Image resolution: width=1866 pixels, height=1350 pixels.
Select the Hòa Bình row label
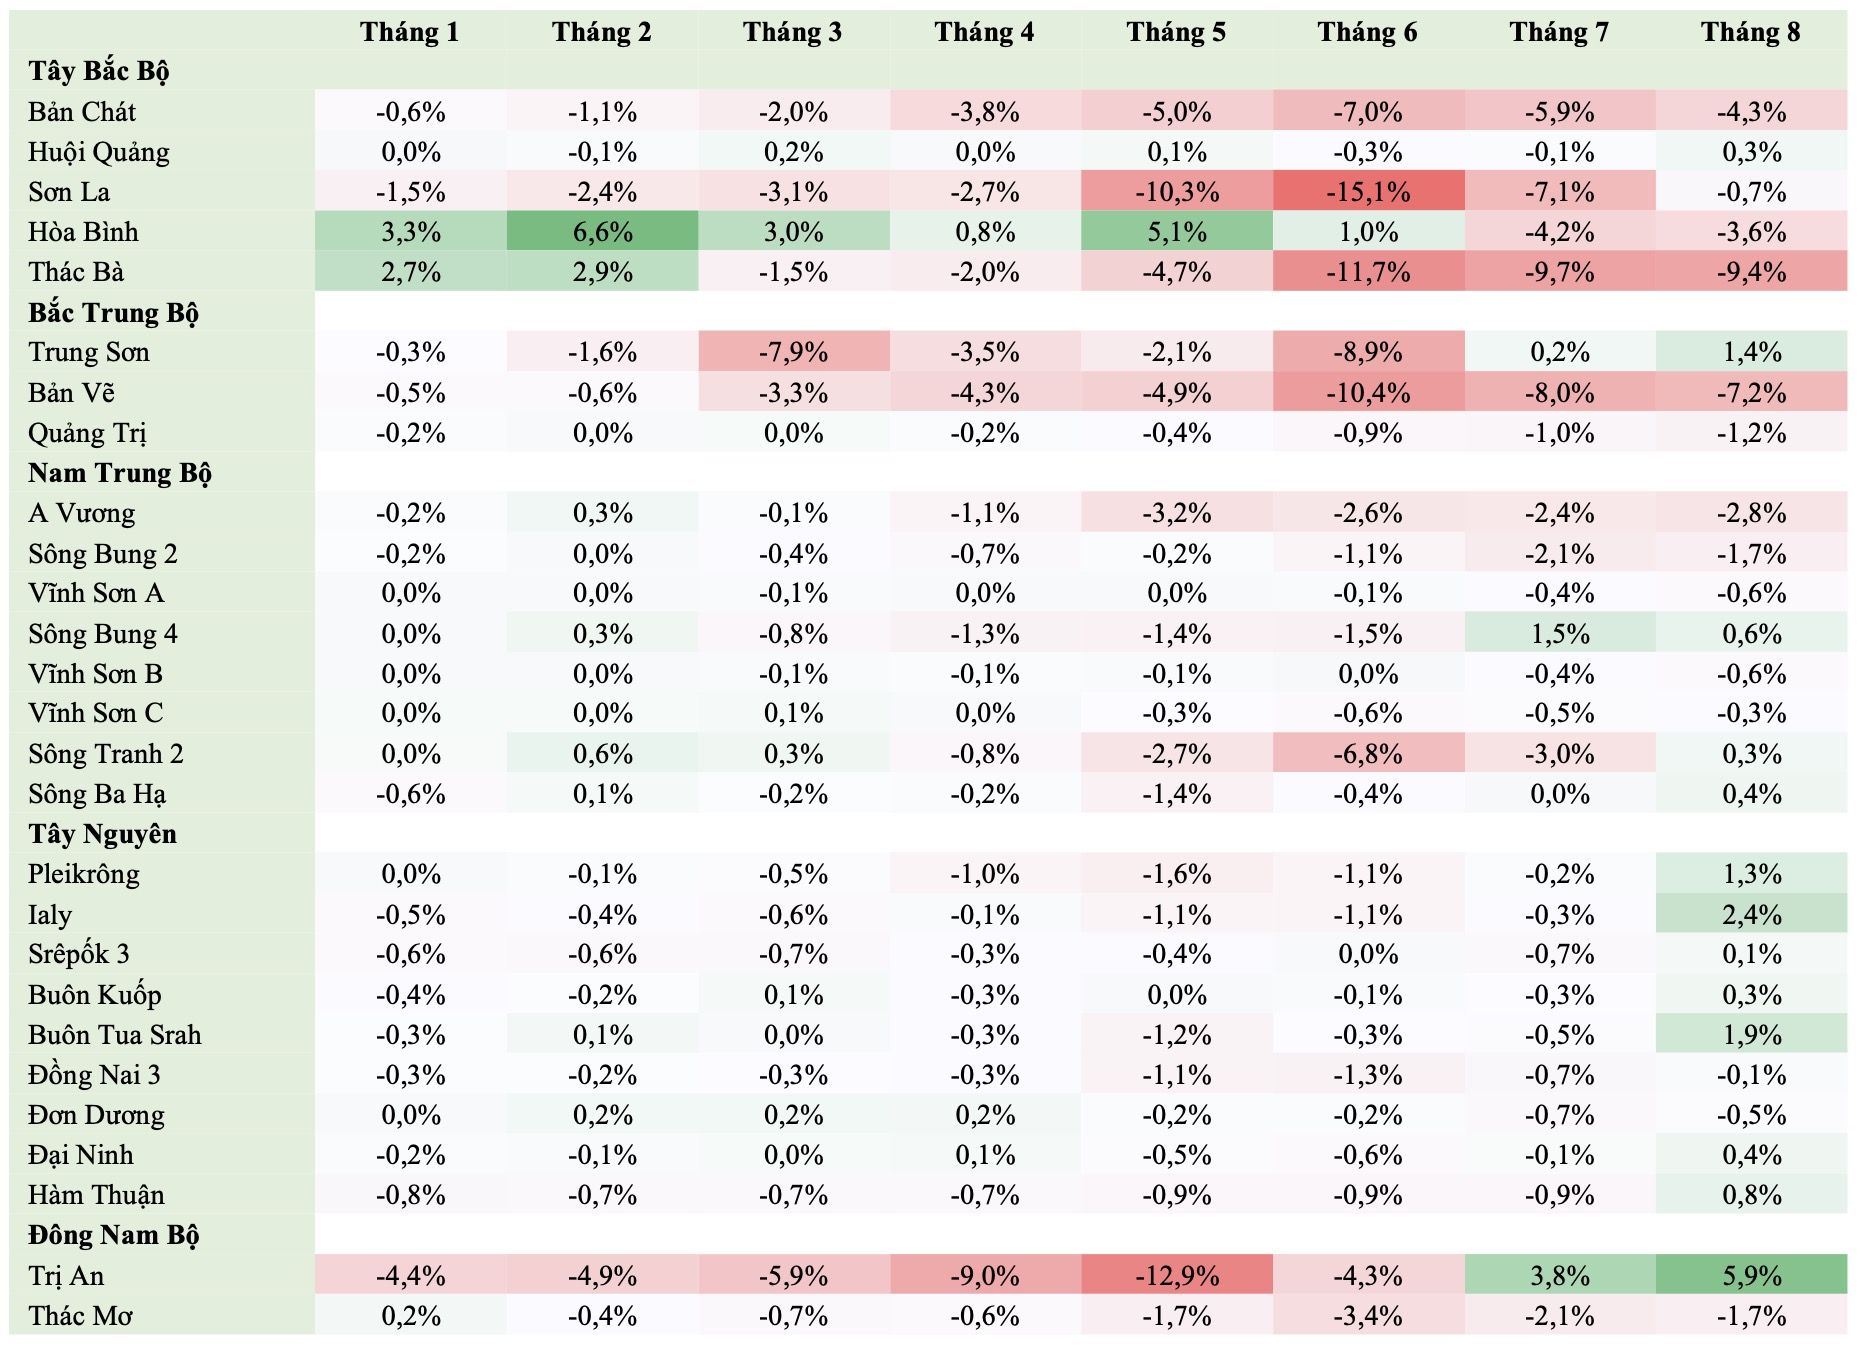click(83, 232)
